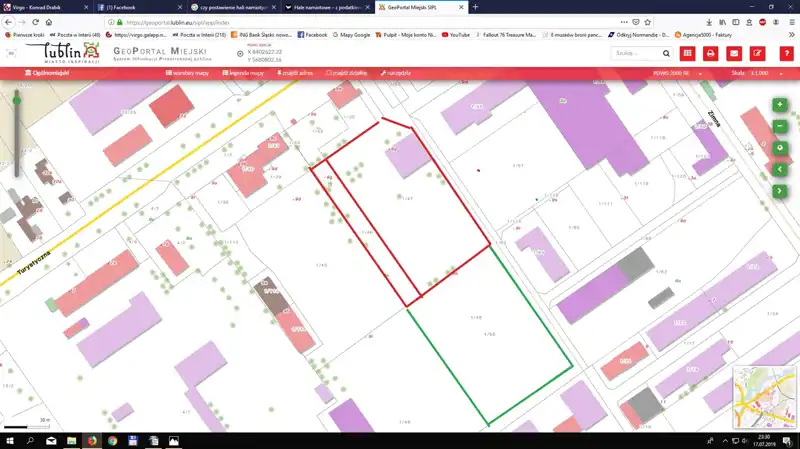Open Agencja5000 - Faktury bookmark
Screen dimensions: 800x449
[x=703, y=35]
